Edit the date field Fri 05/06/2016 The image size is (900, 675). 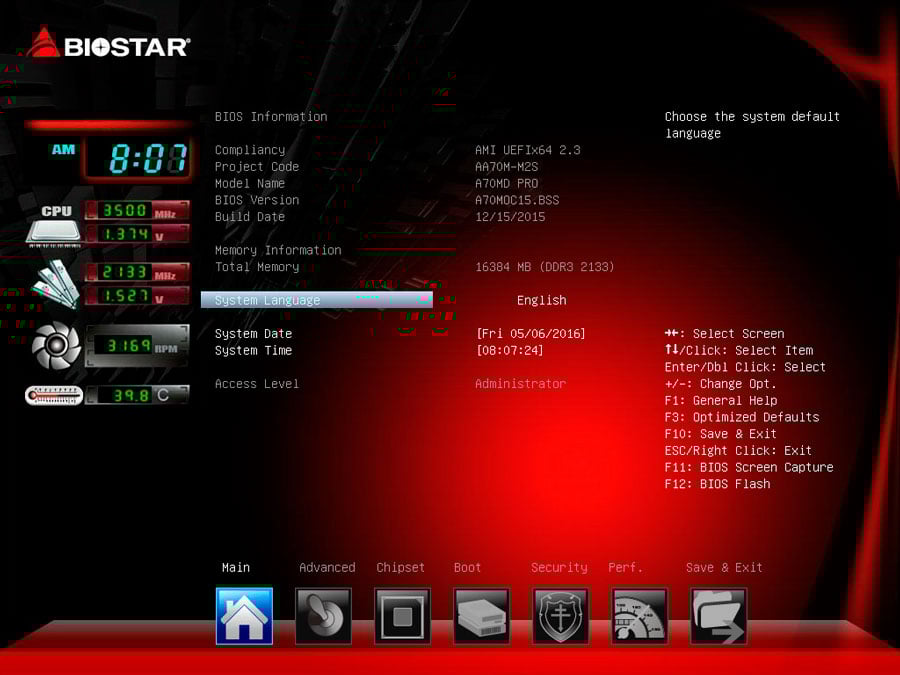pos(531,333)
